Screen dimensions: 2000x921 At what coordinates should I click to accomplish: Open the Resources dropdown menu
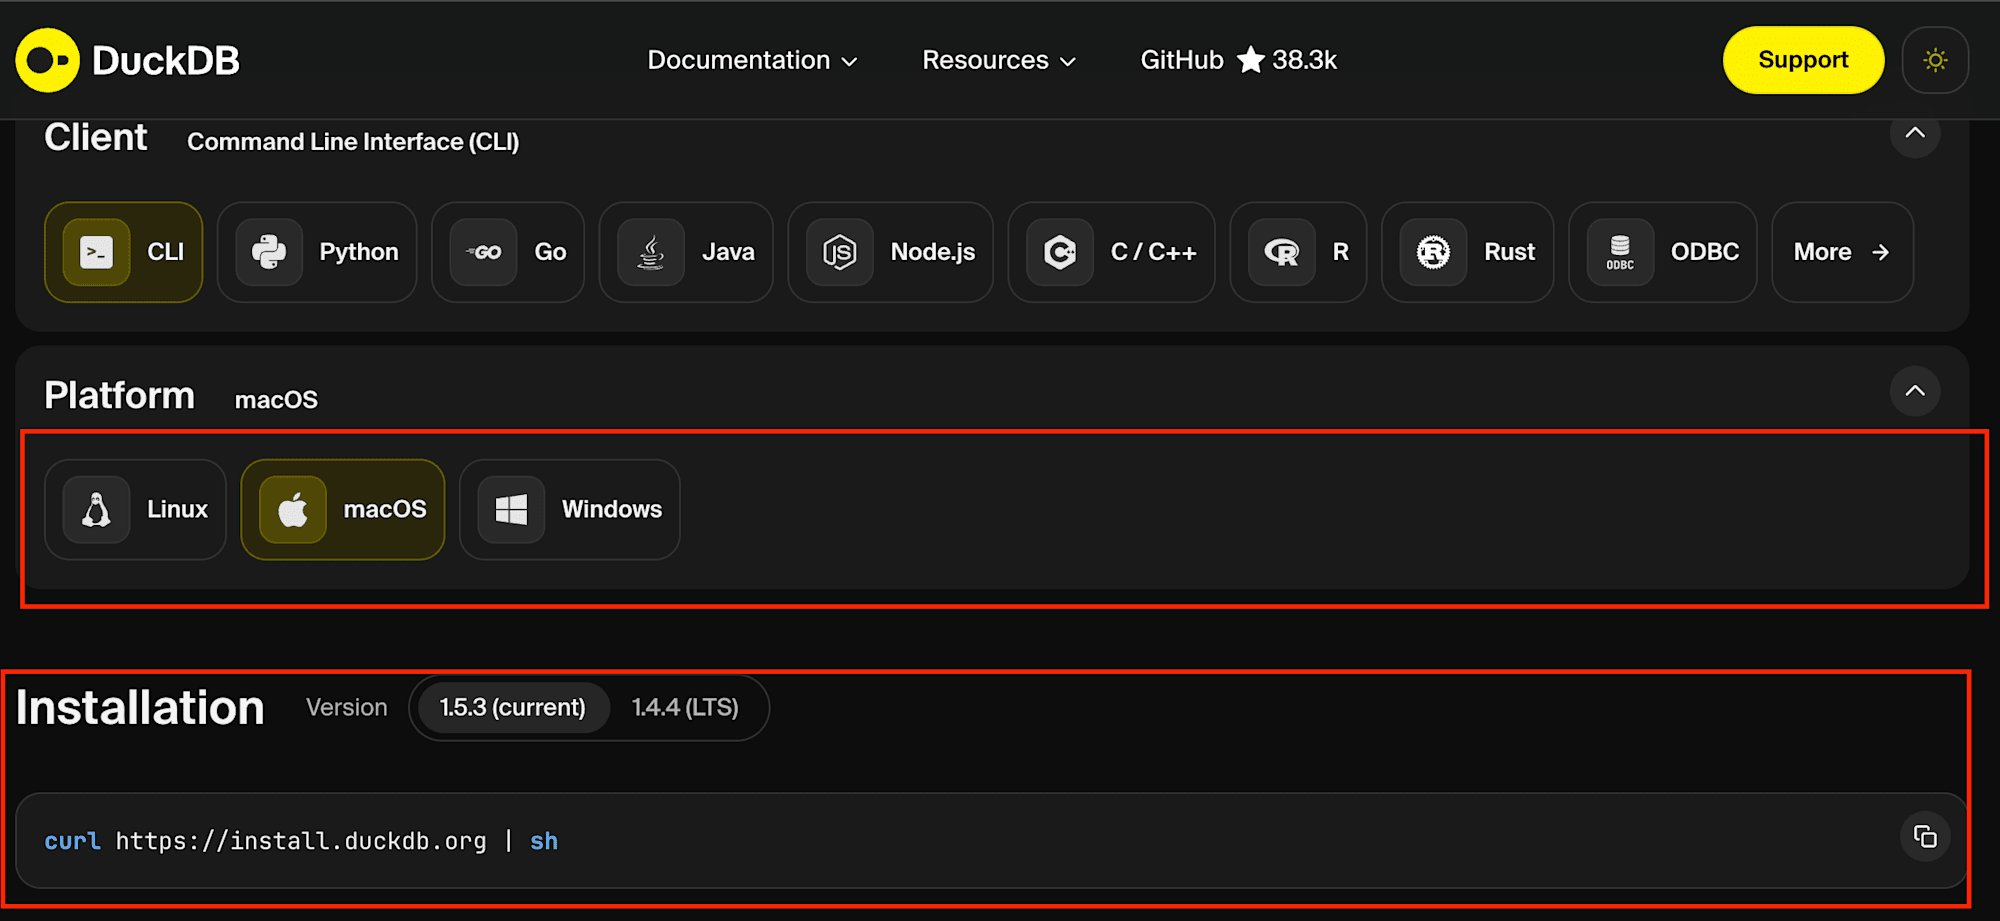(x=999, y=60)
